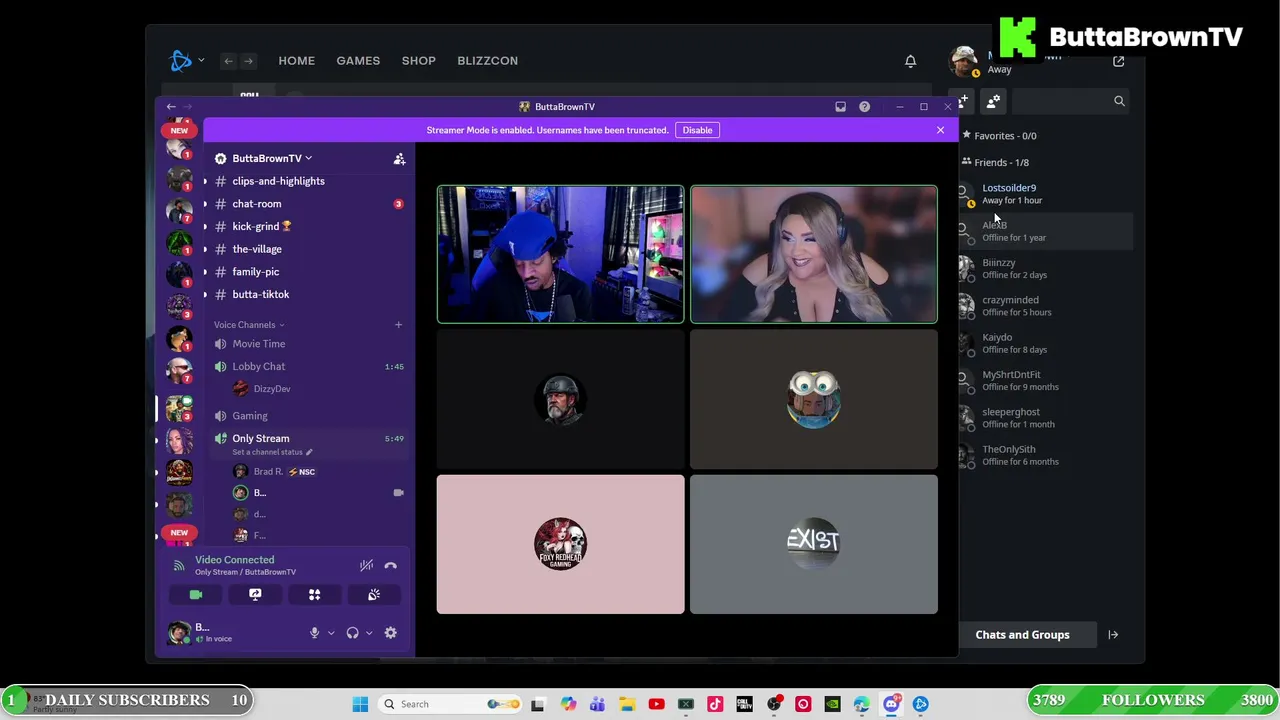1280x720 pixels.
Task: Open Chats and Groups in Battle.net
Action: [1022, 635]
